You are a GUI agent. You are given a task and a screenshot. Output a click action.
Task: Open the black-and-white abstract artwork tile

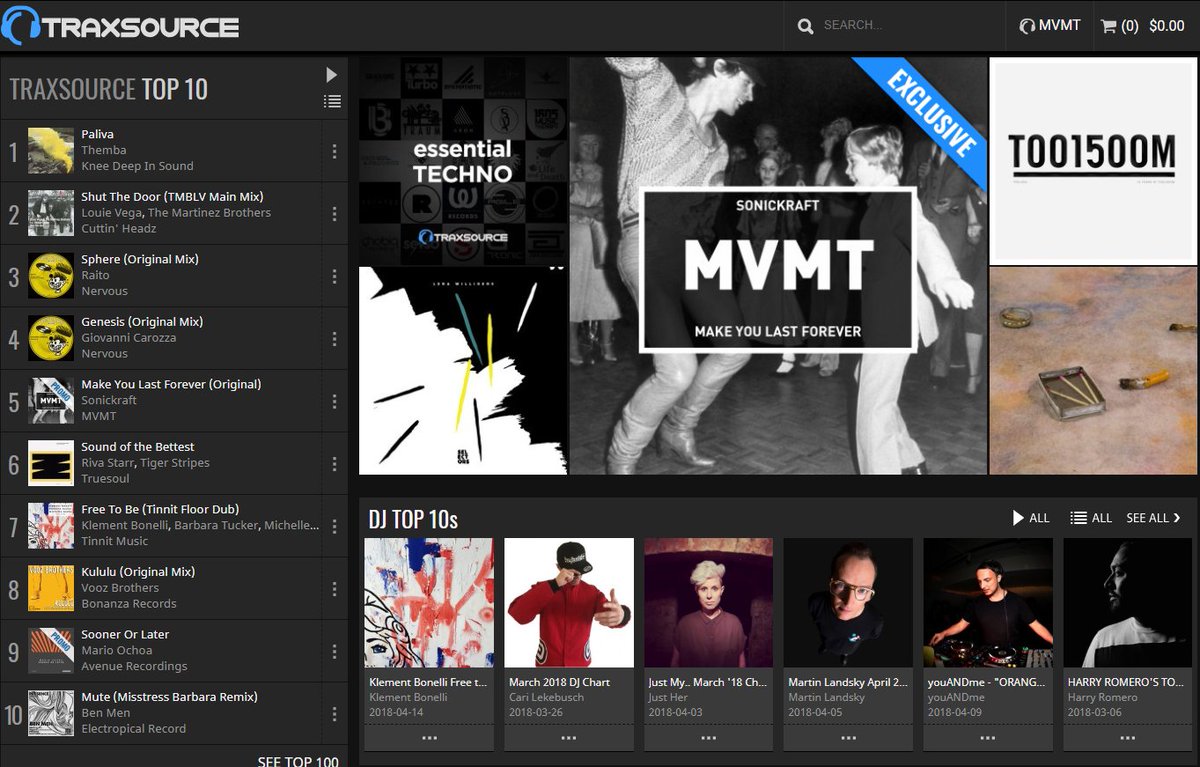[x=463, y=370]
